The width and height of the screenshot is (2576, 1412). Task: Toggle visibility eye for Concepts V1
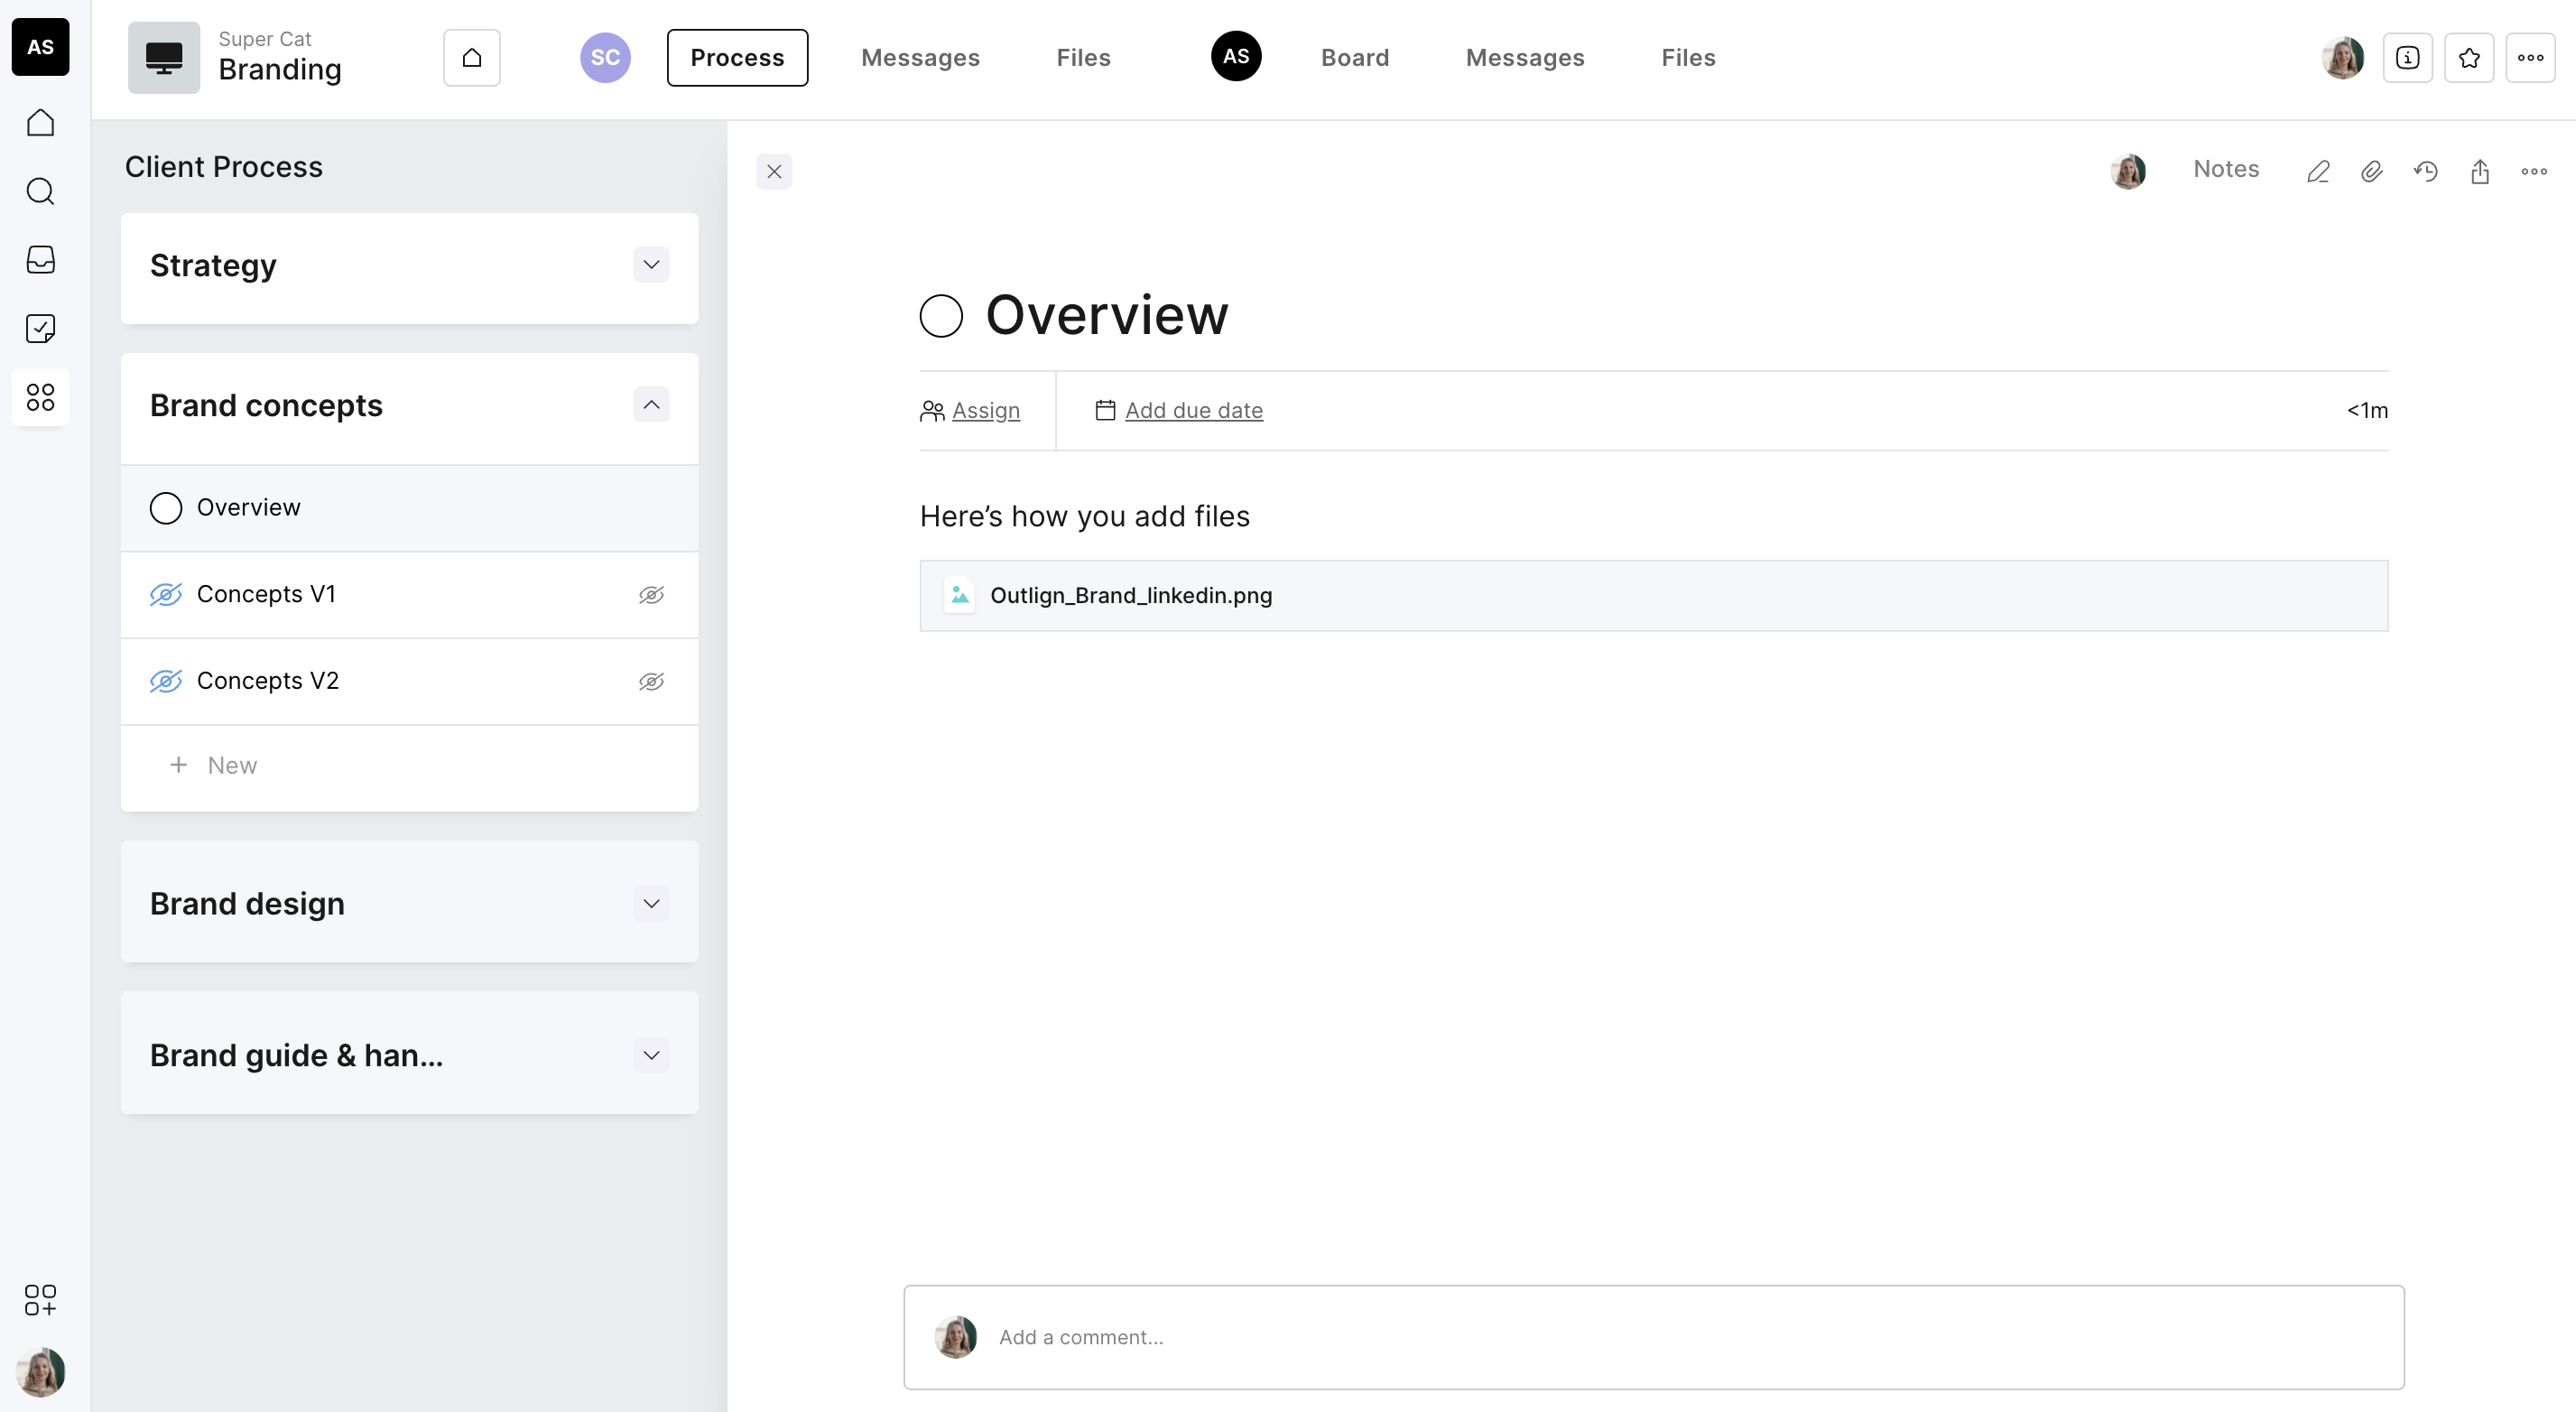651,595
